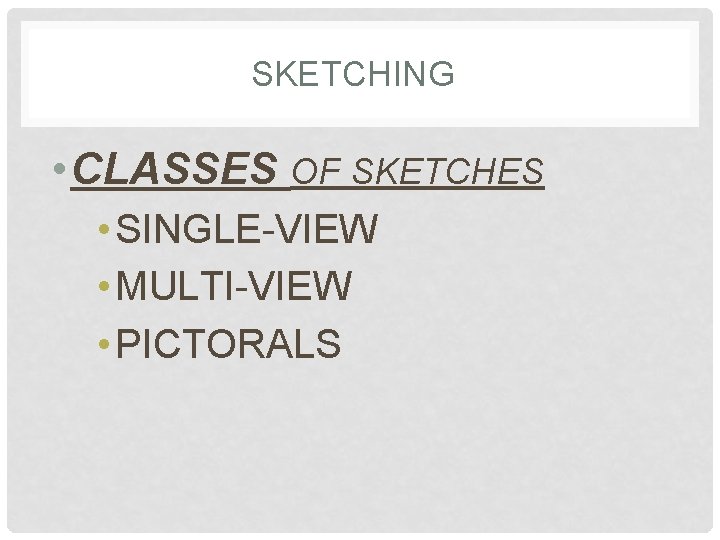Click VIEW in the SINGLE-VIEW line

[328, 228]
